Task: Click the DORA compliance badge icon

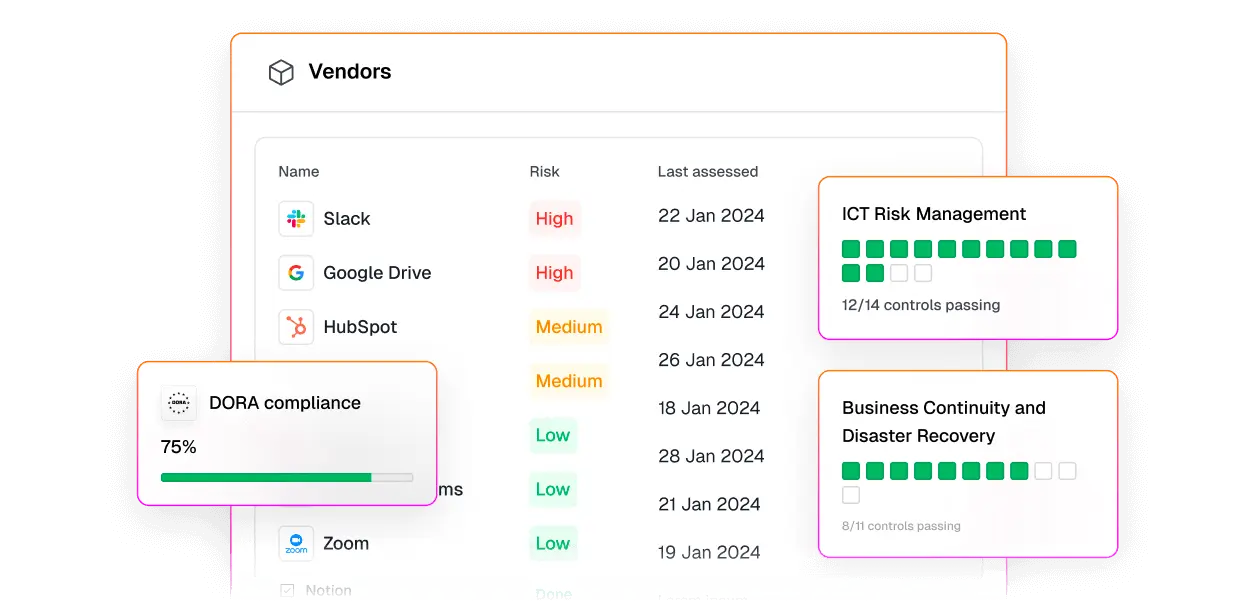Action: 179,403
